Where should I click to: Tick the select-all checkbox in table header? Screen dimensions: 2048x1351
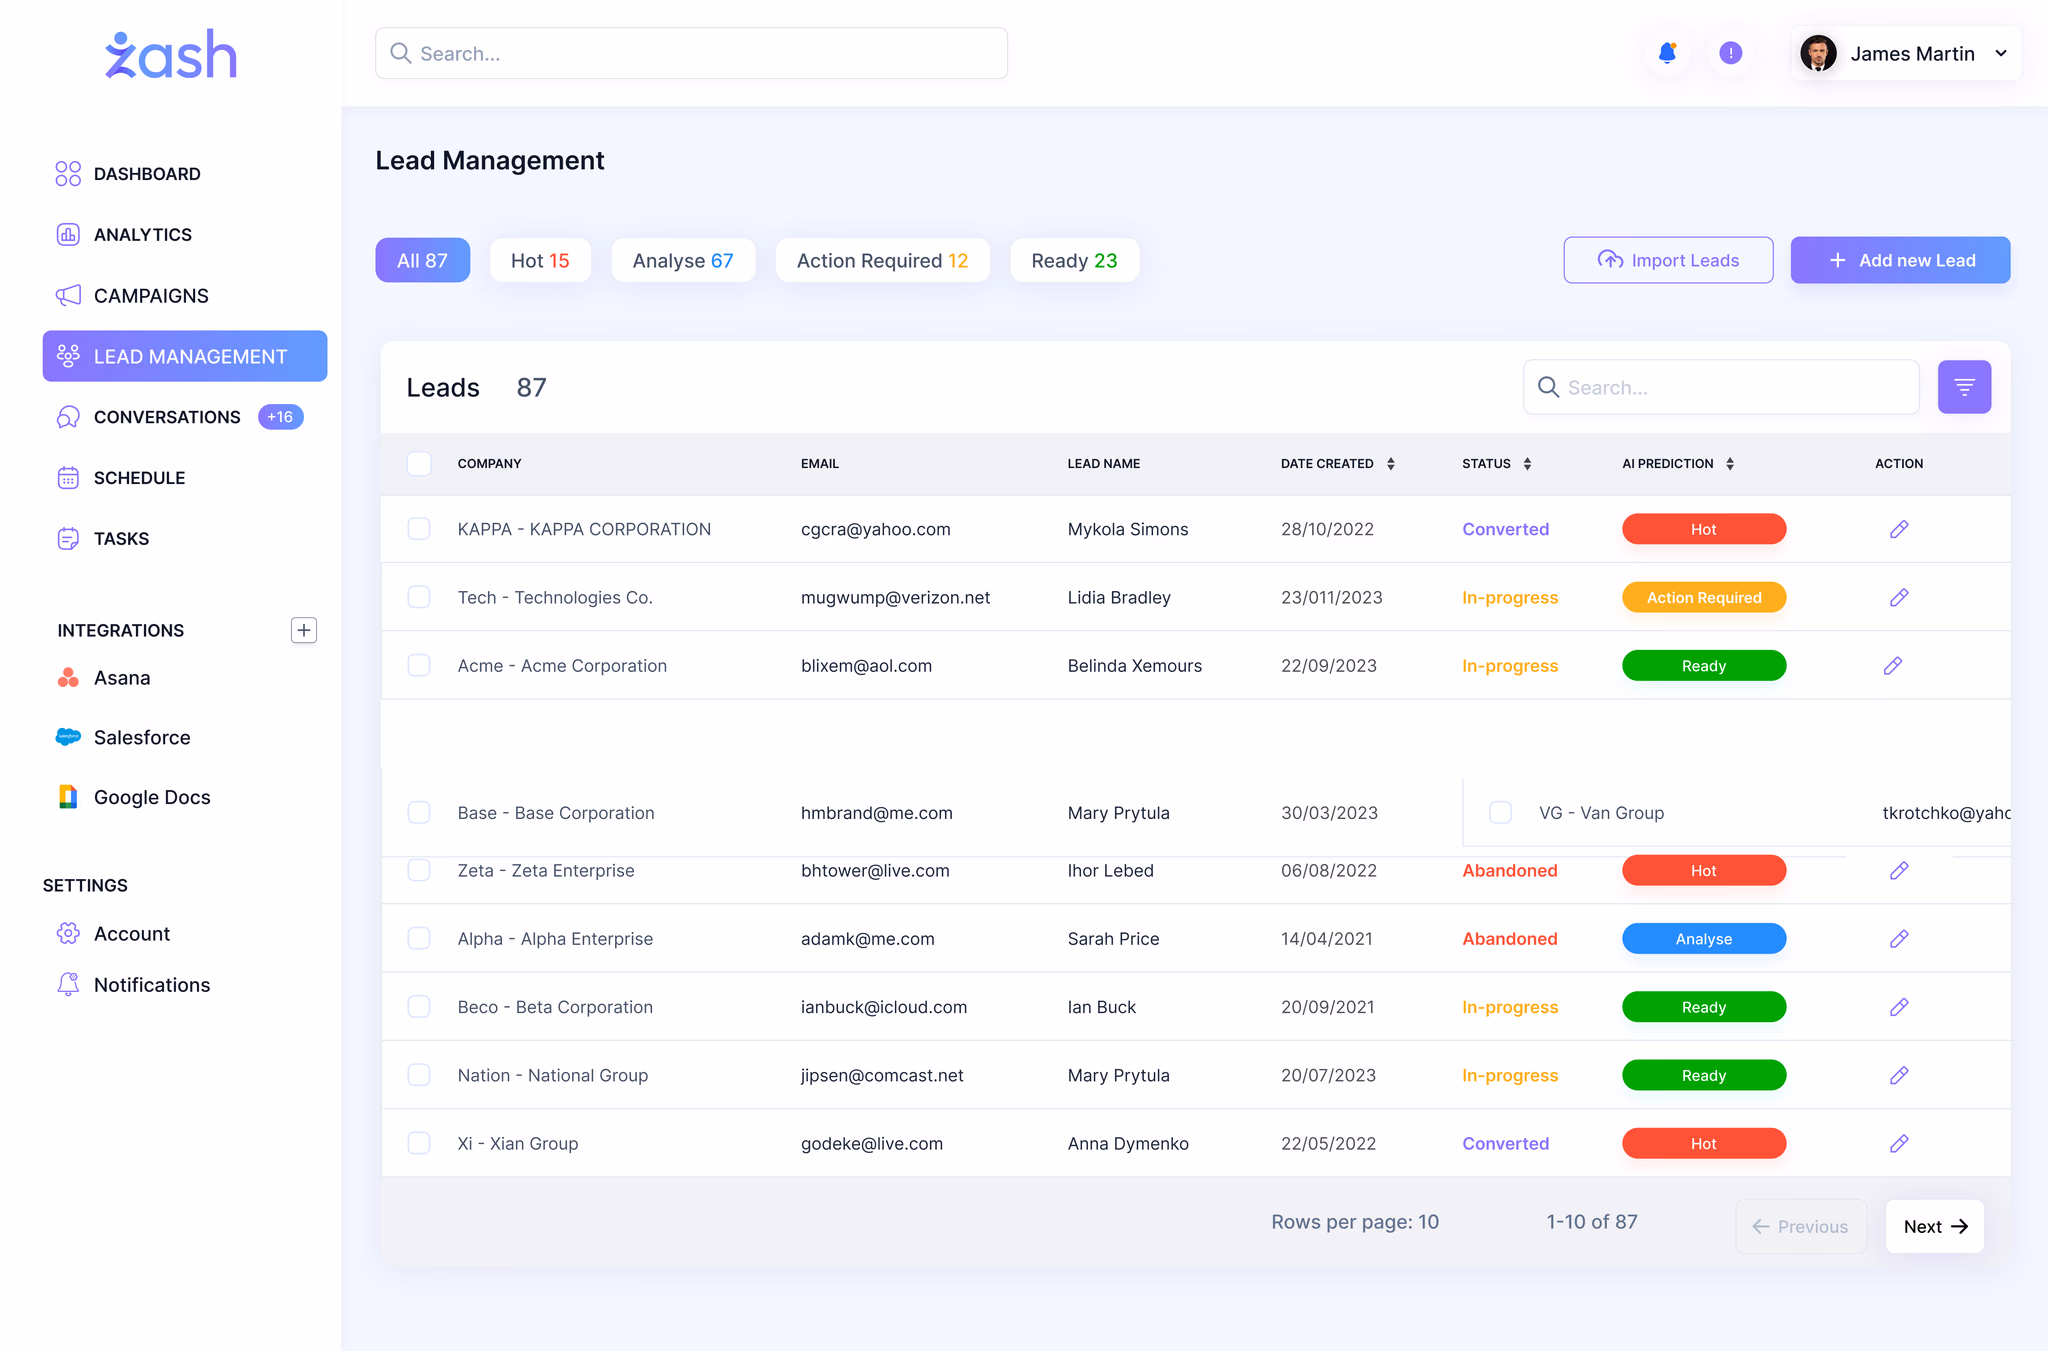point(419,463)
